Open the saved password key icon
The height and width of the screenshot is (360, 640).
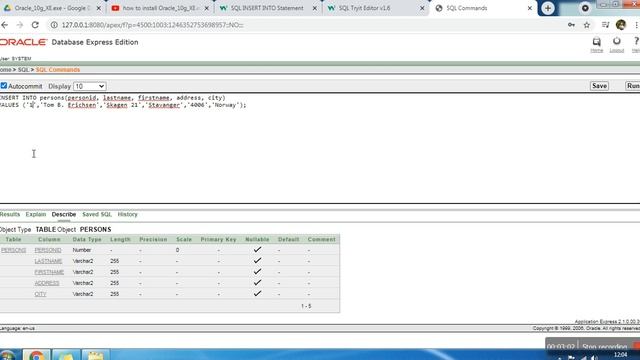point(571,25)
